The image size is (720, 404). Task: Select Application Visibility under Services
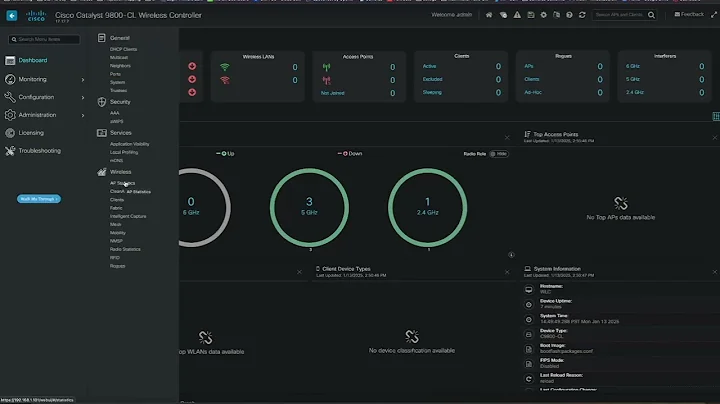point(129,144)
